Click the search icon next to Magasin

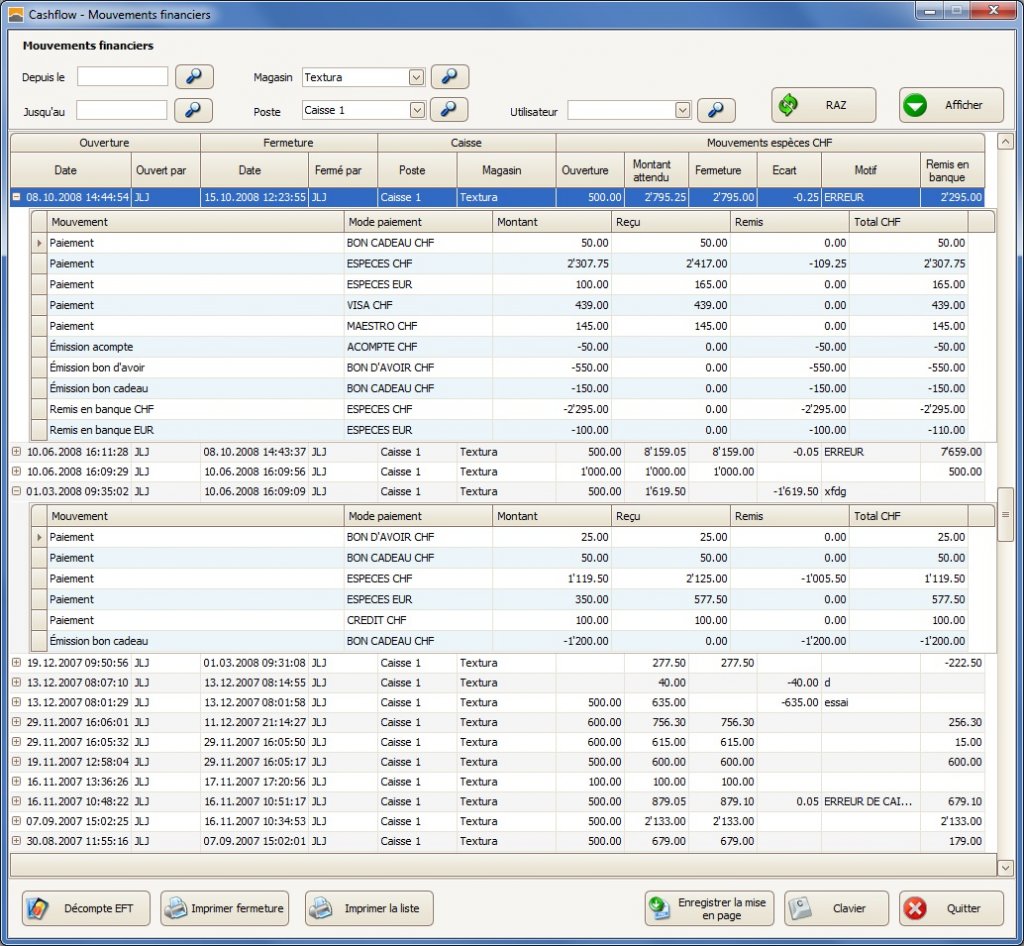coord(450,77)
